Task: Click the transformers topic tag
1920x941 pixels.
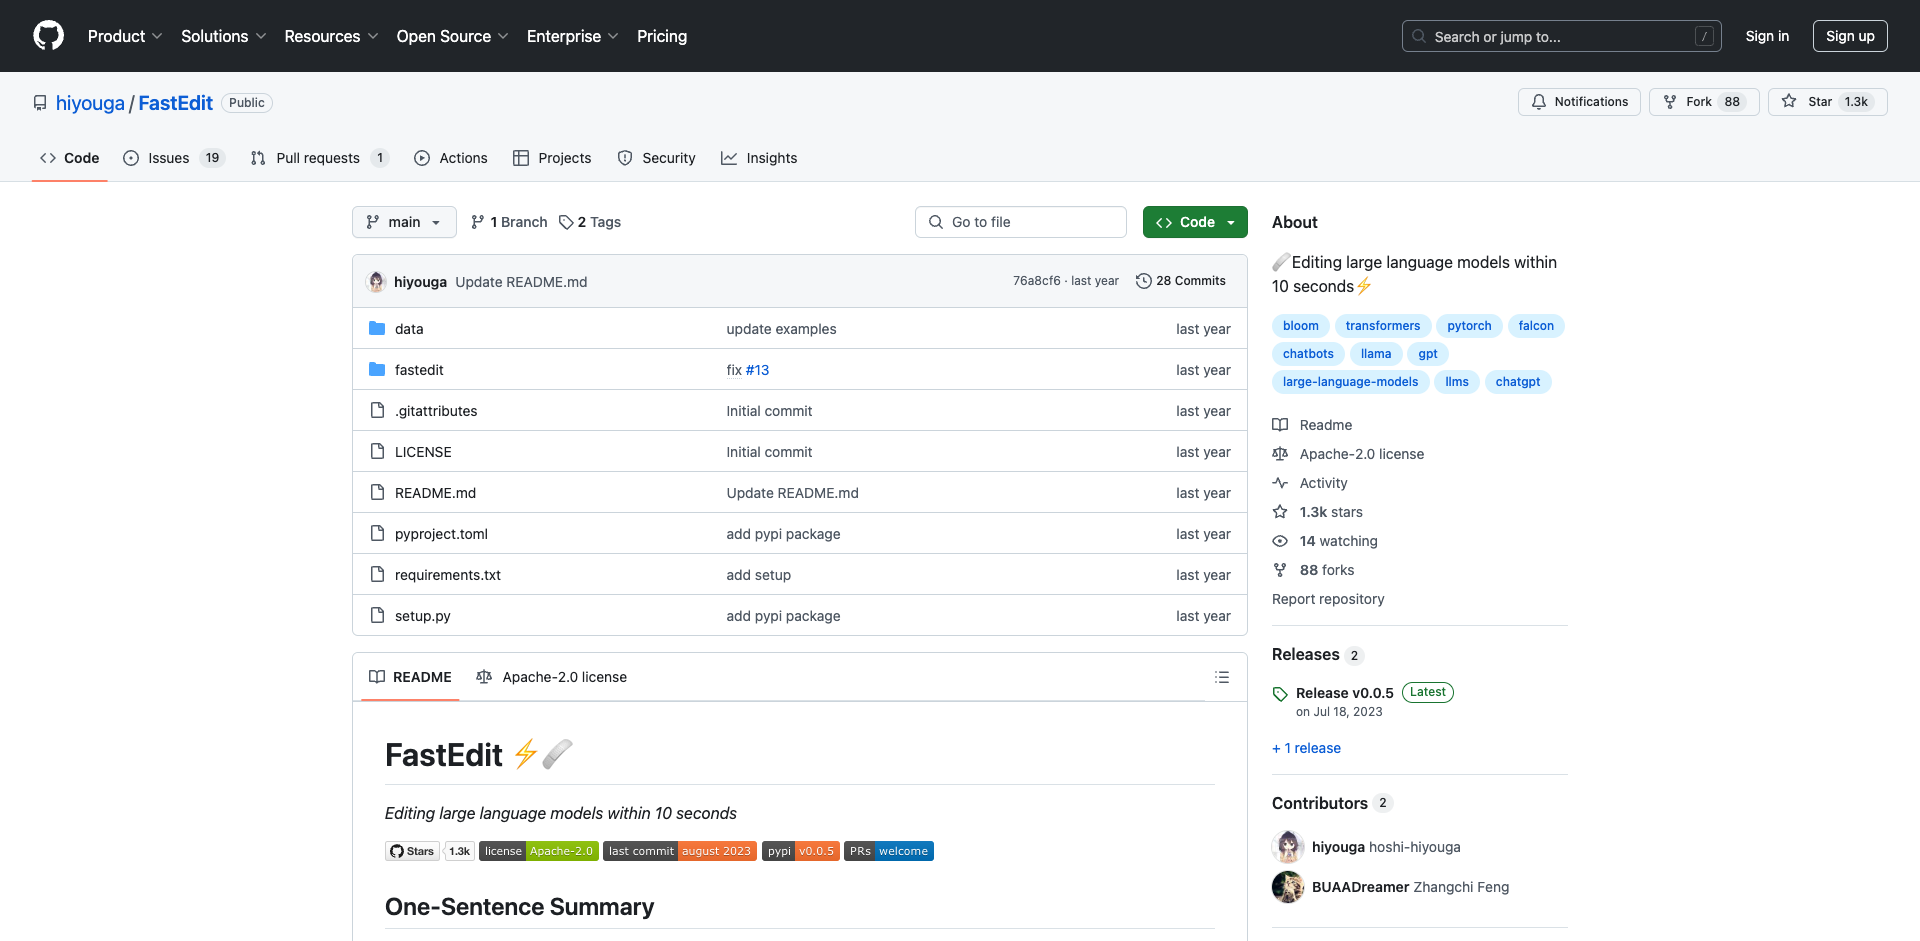Action: click(x=1383, y=326)
